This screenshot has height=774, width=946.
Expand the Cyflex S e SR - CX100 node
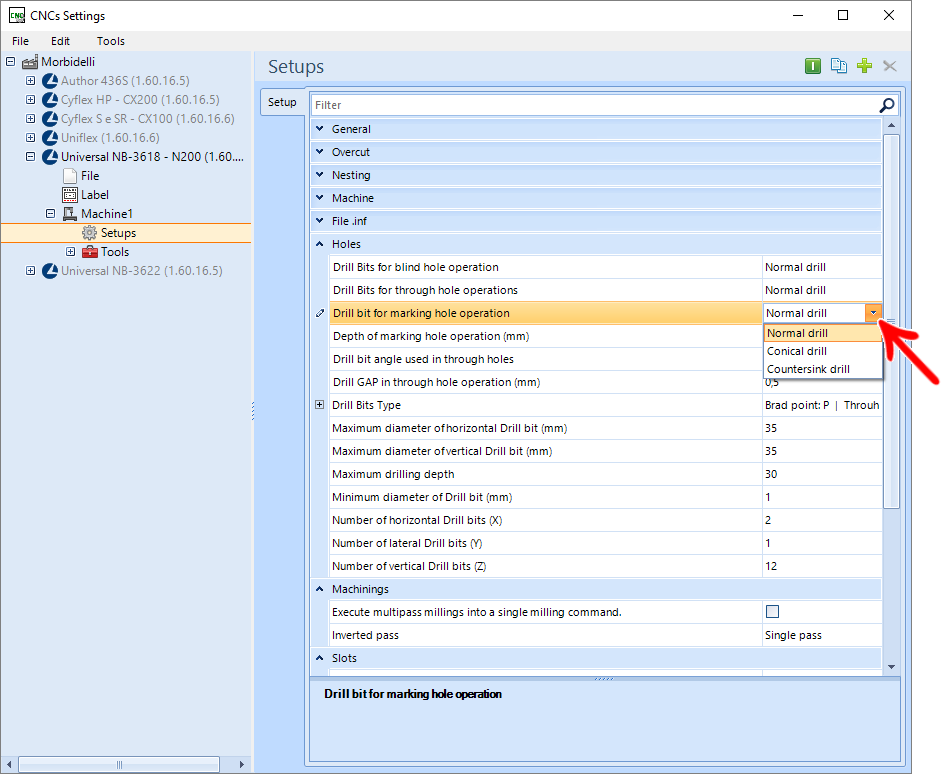[30, 119]
